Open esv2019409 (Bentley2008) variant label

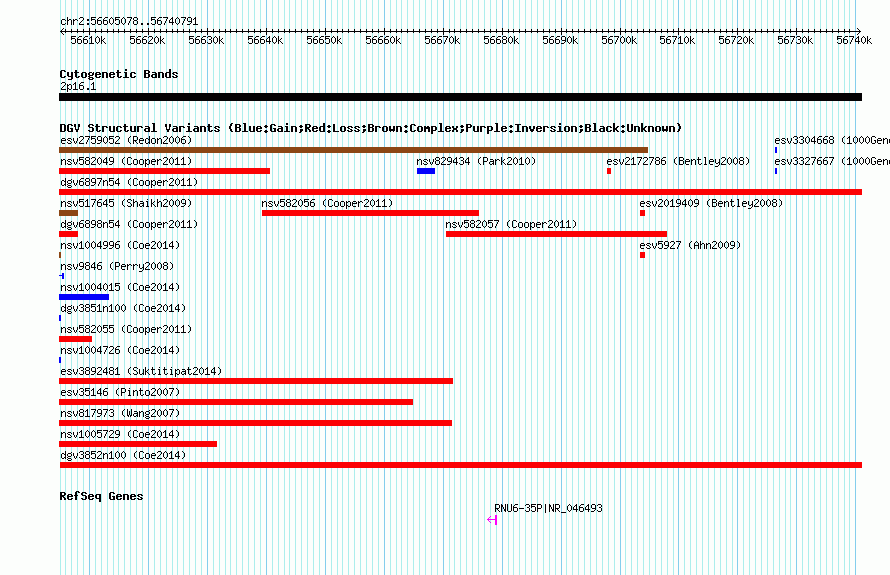711,203
